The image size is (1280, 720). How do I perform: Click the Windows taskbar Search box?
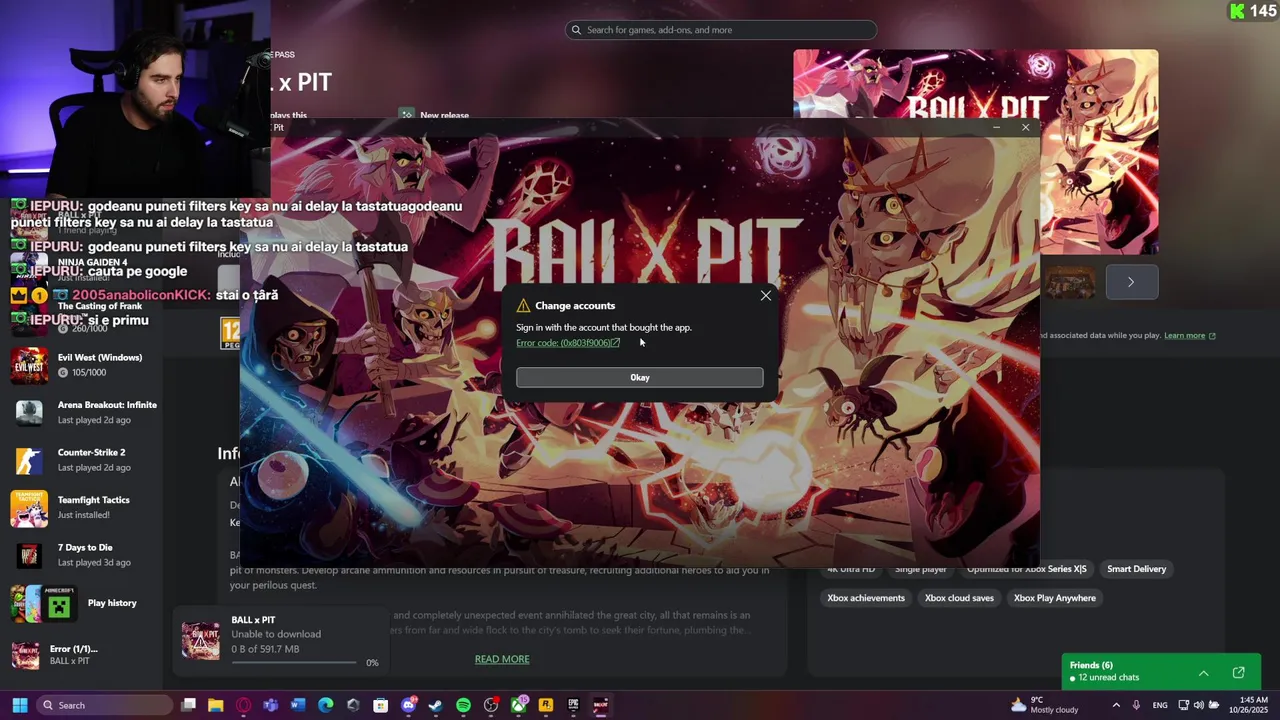pyautogui.click(x=106, y=705)
